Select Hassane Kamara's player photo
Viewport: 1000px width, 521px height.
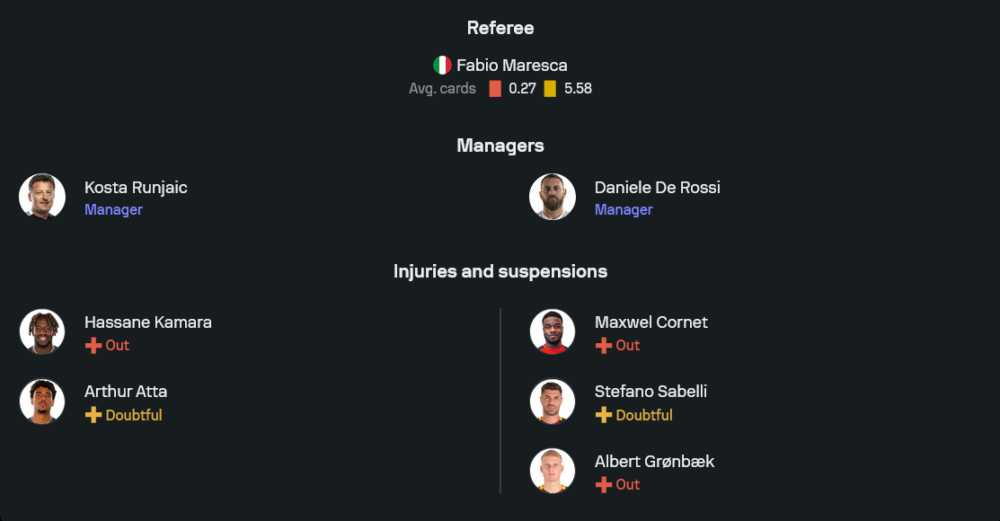pyautogui.click(x=42, y=332)
